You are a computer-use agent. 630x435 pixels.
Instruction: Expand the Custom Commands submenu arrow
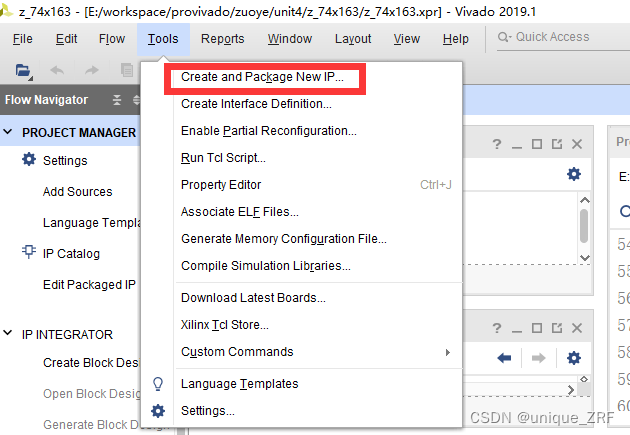448,352
